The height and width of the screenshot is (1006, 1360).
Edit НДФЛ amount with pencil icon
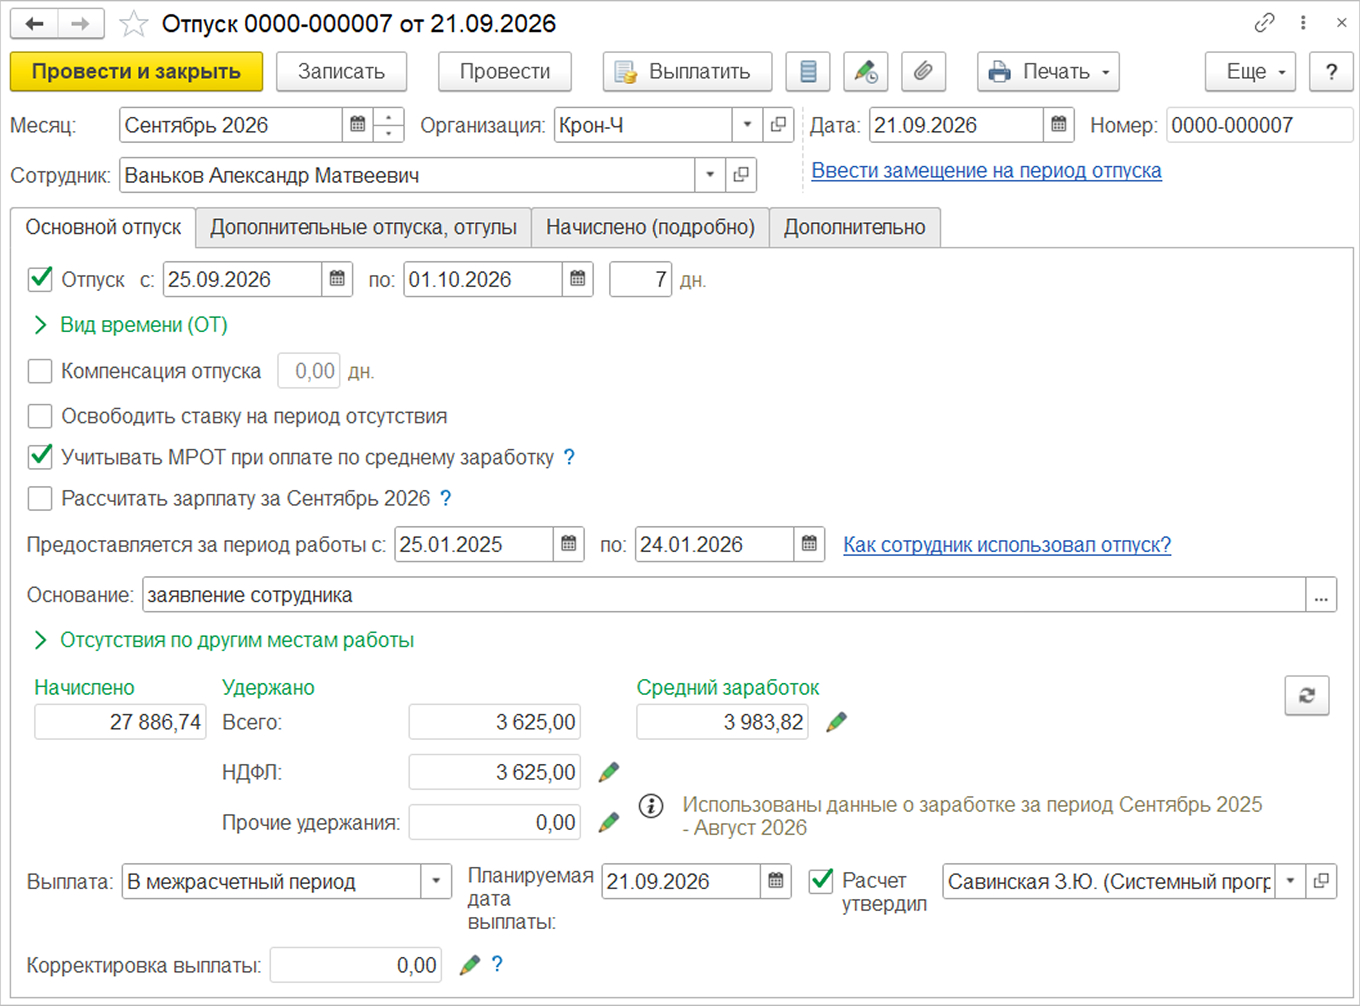pyautogui.click(x=608, y=772)
